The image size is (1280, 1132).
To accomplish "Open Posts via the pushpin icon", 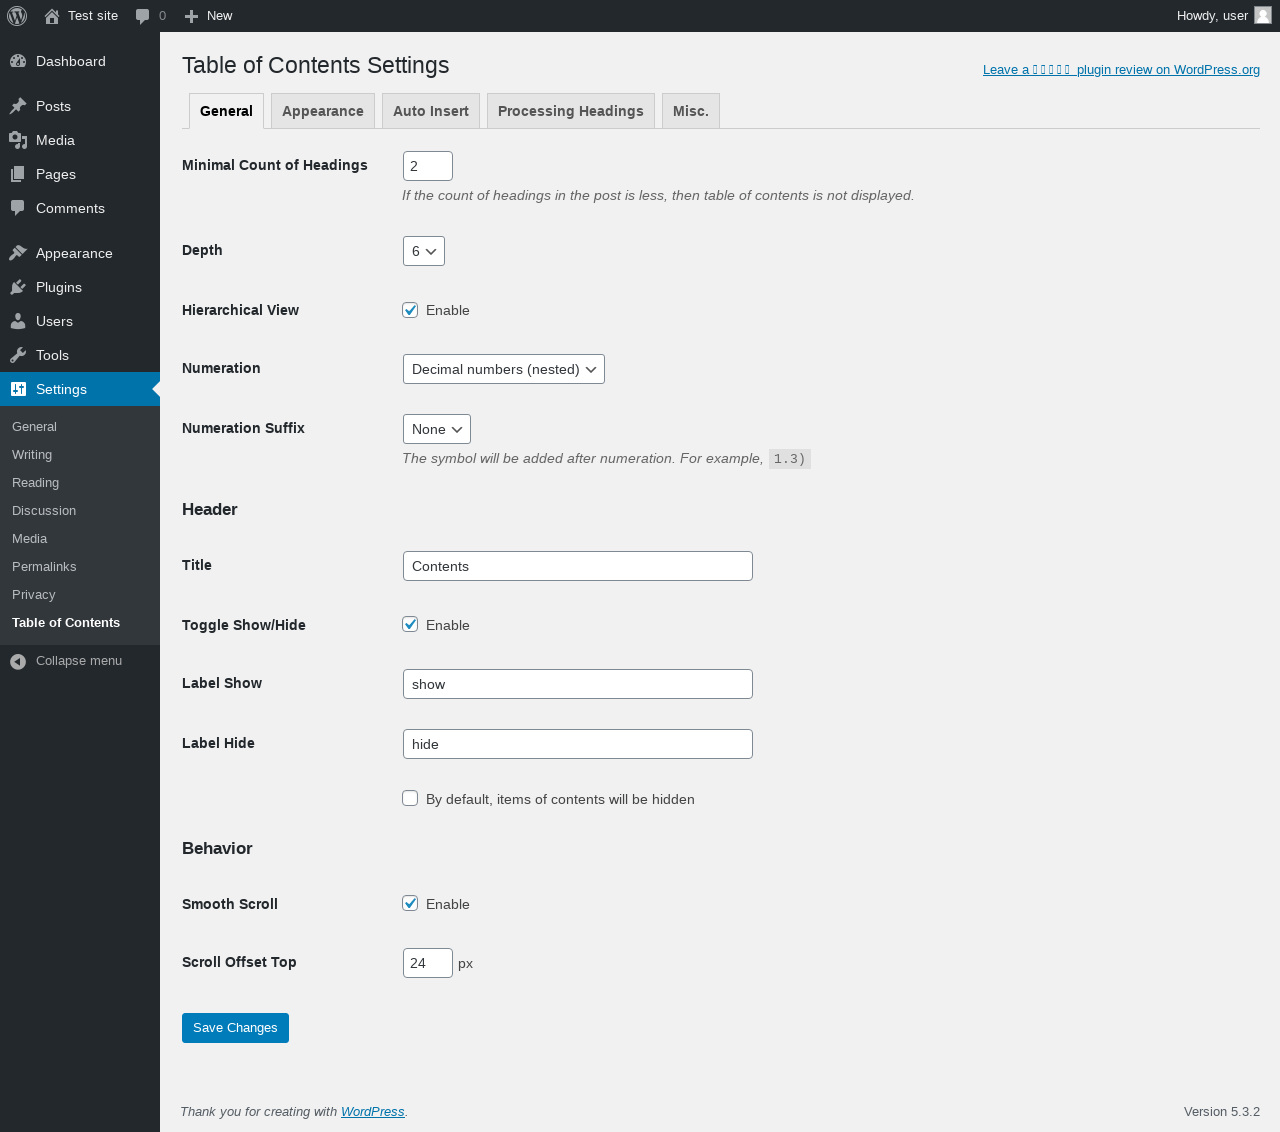I will click(x=18, y=106).
